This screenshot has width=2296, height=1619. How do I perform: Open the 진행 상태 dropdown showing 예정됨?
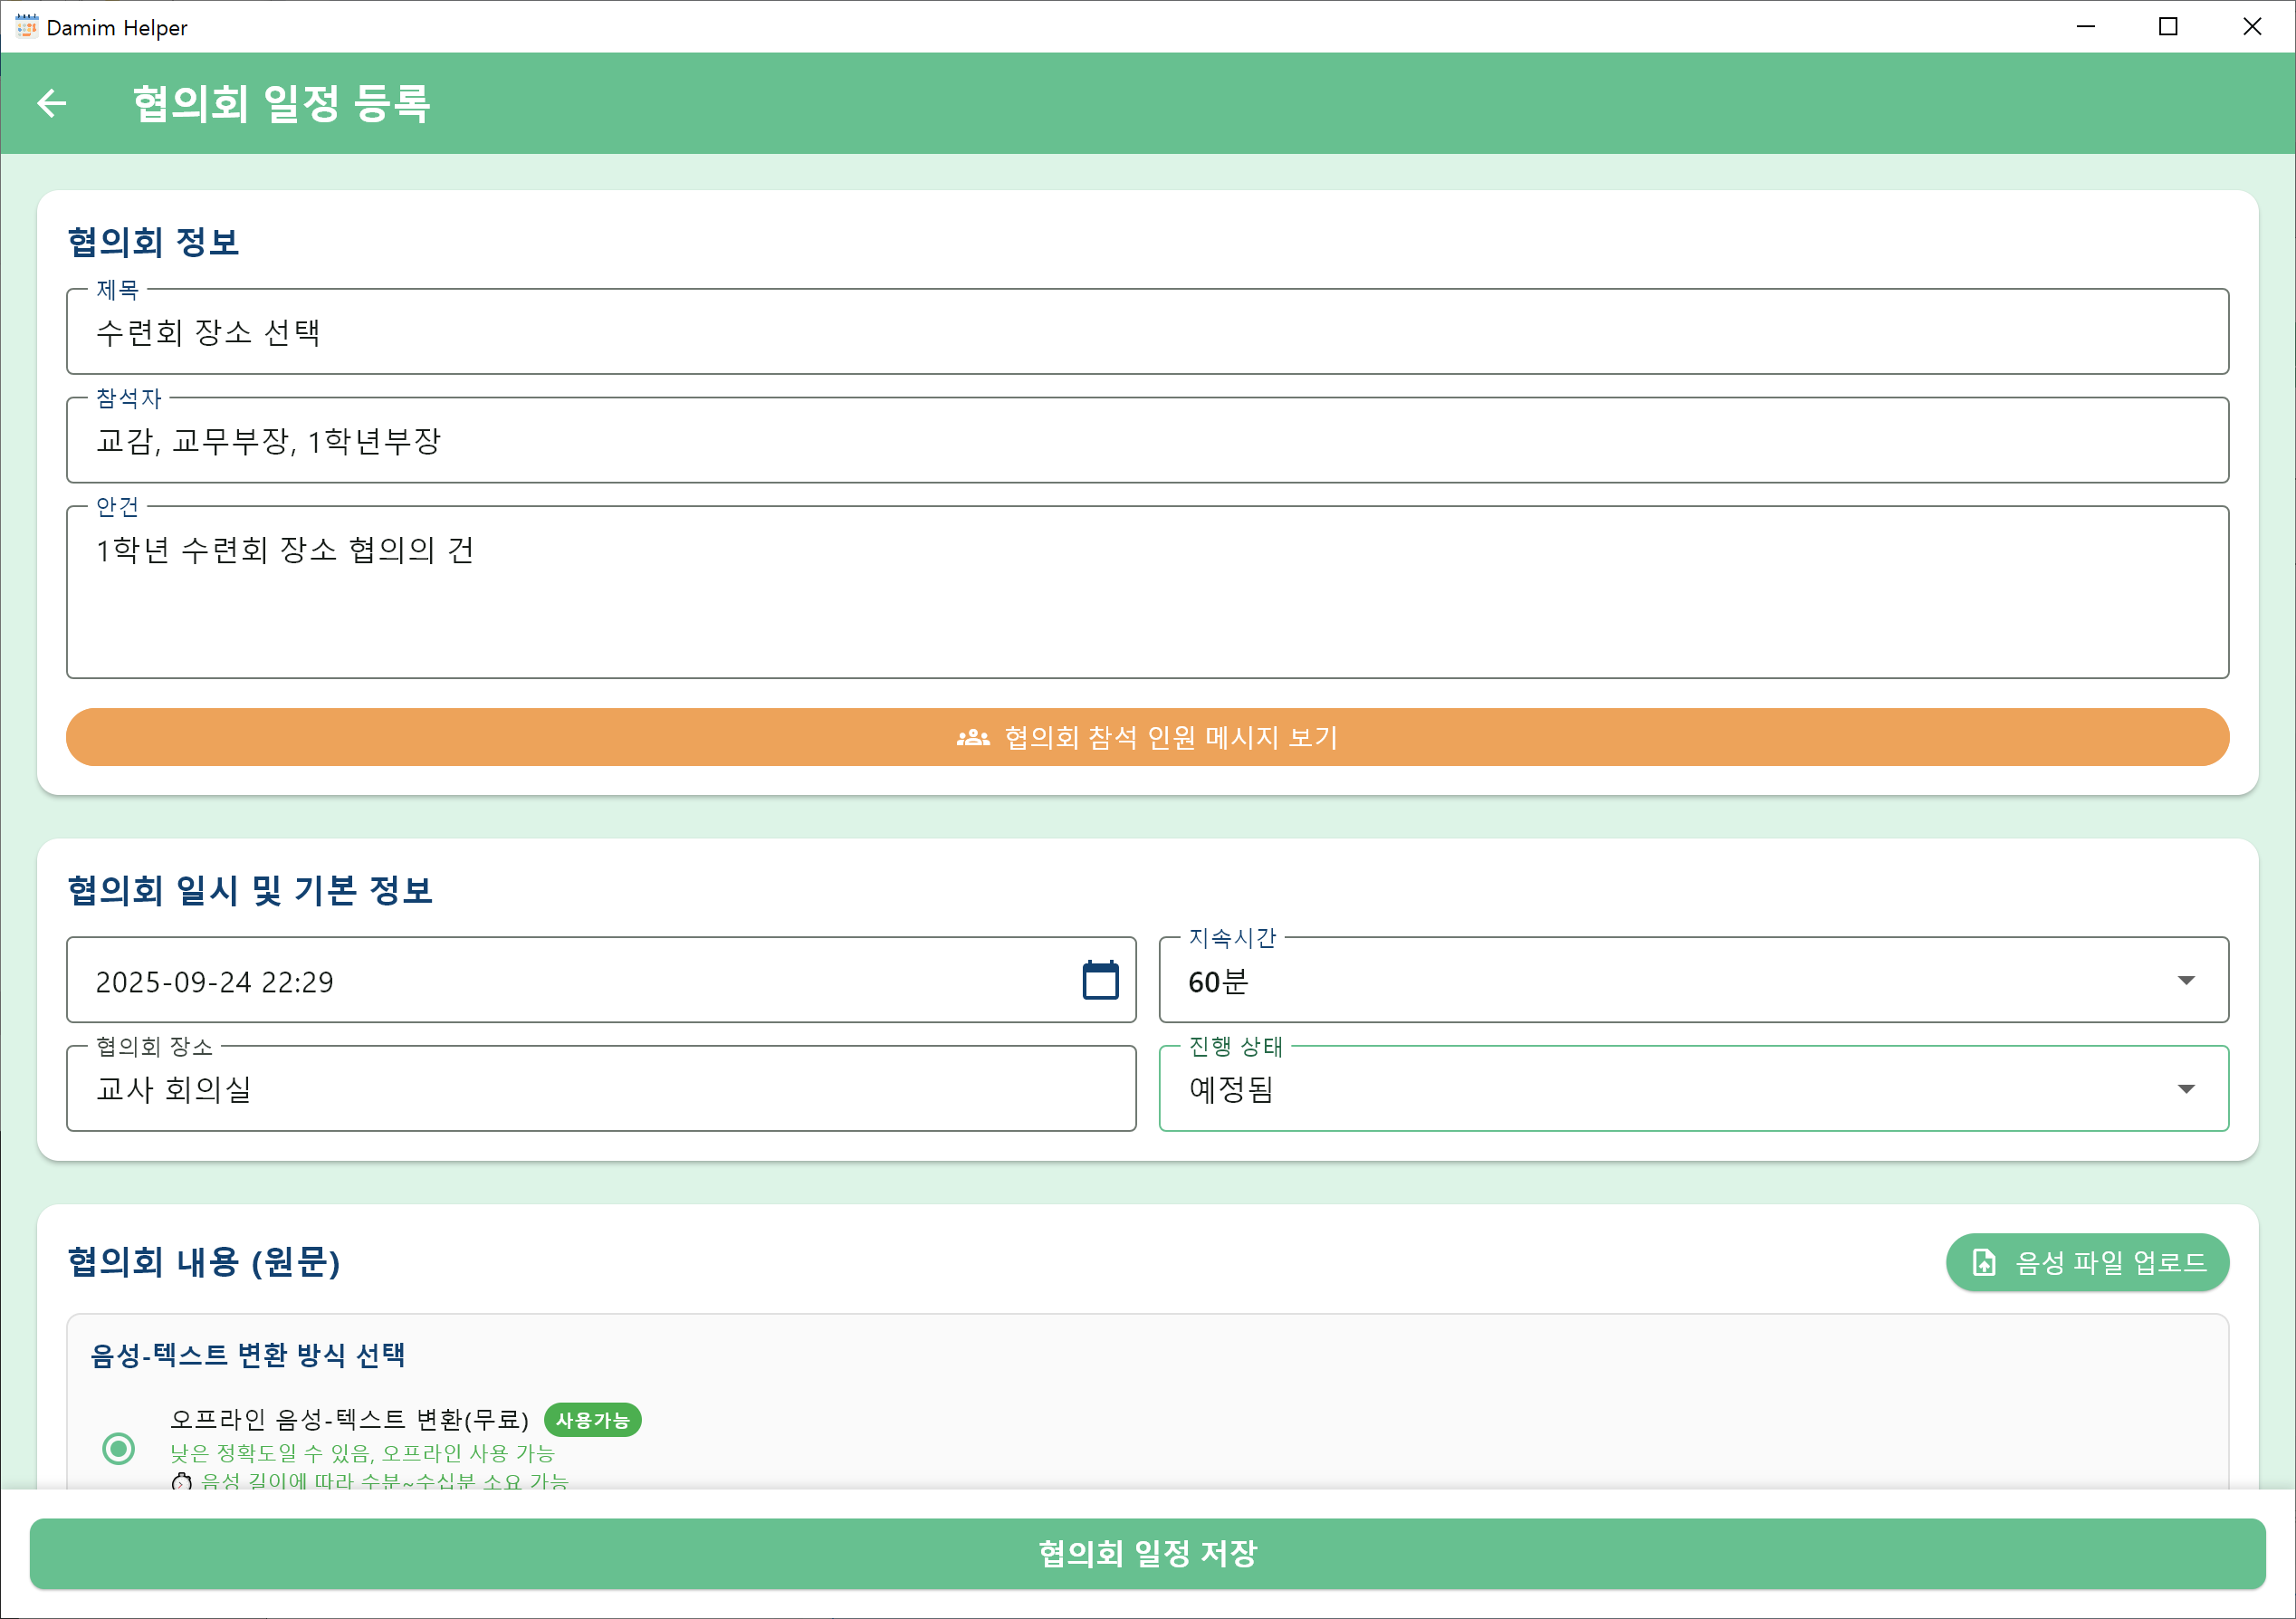(1693, 1089)
